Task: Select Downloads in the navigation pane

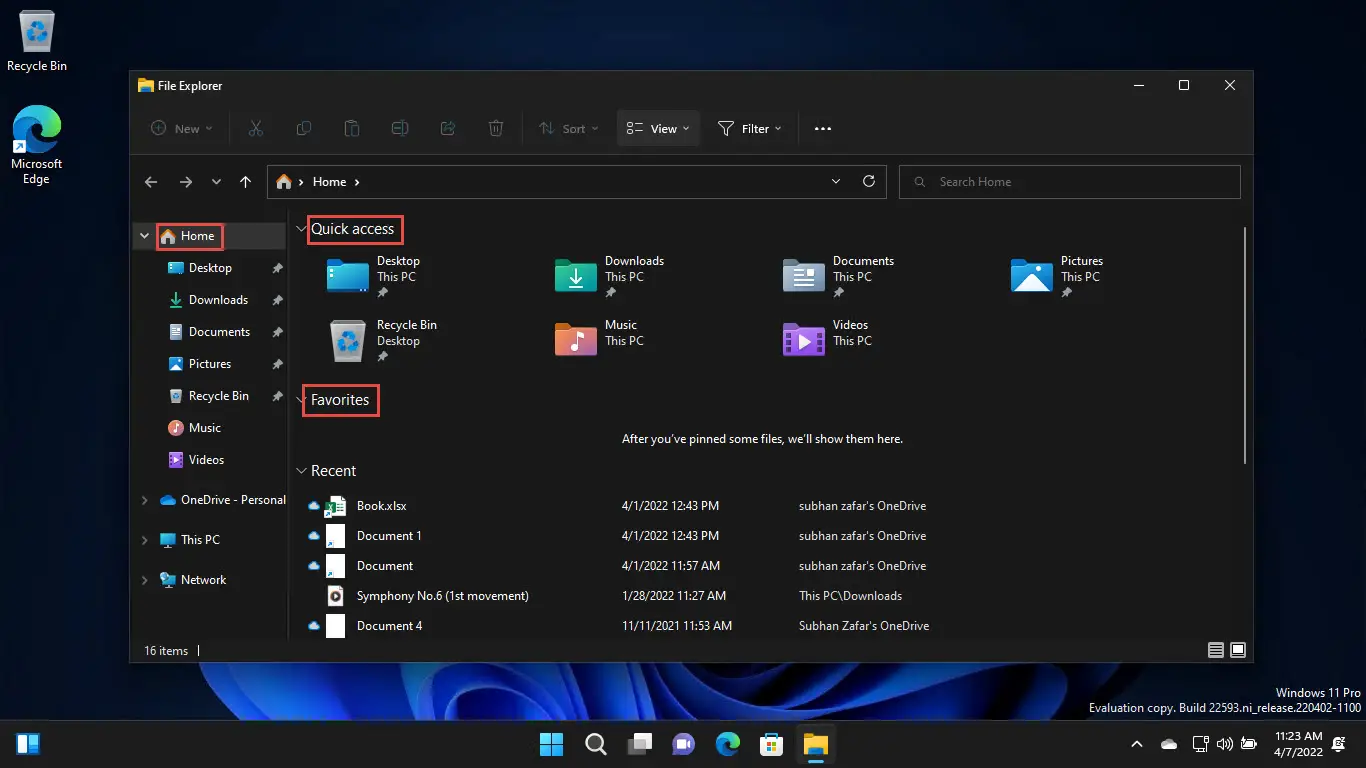Action: coord(218,300)
